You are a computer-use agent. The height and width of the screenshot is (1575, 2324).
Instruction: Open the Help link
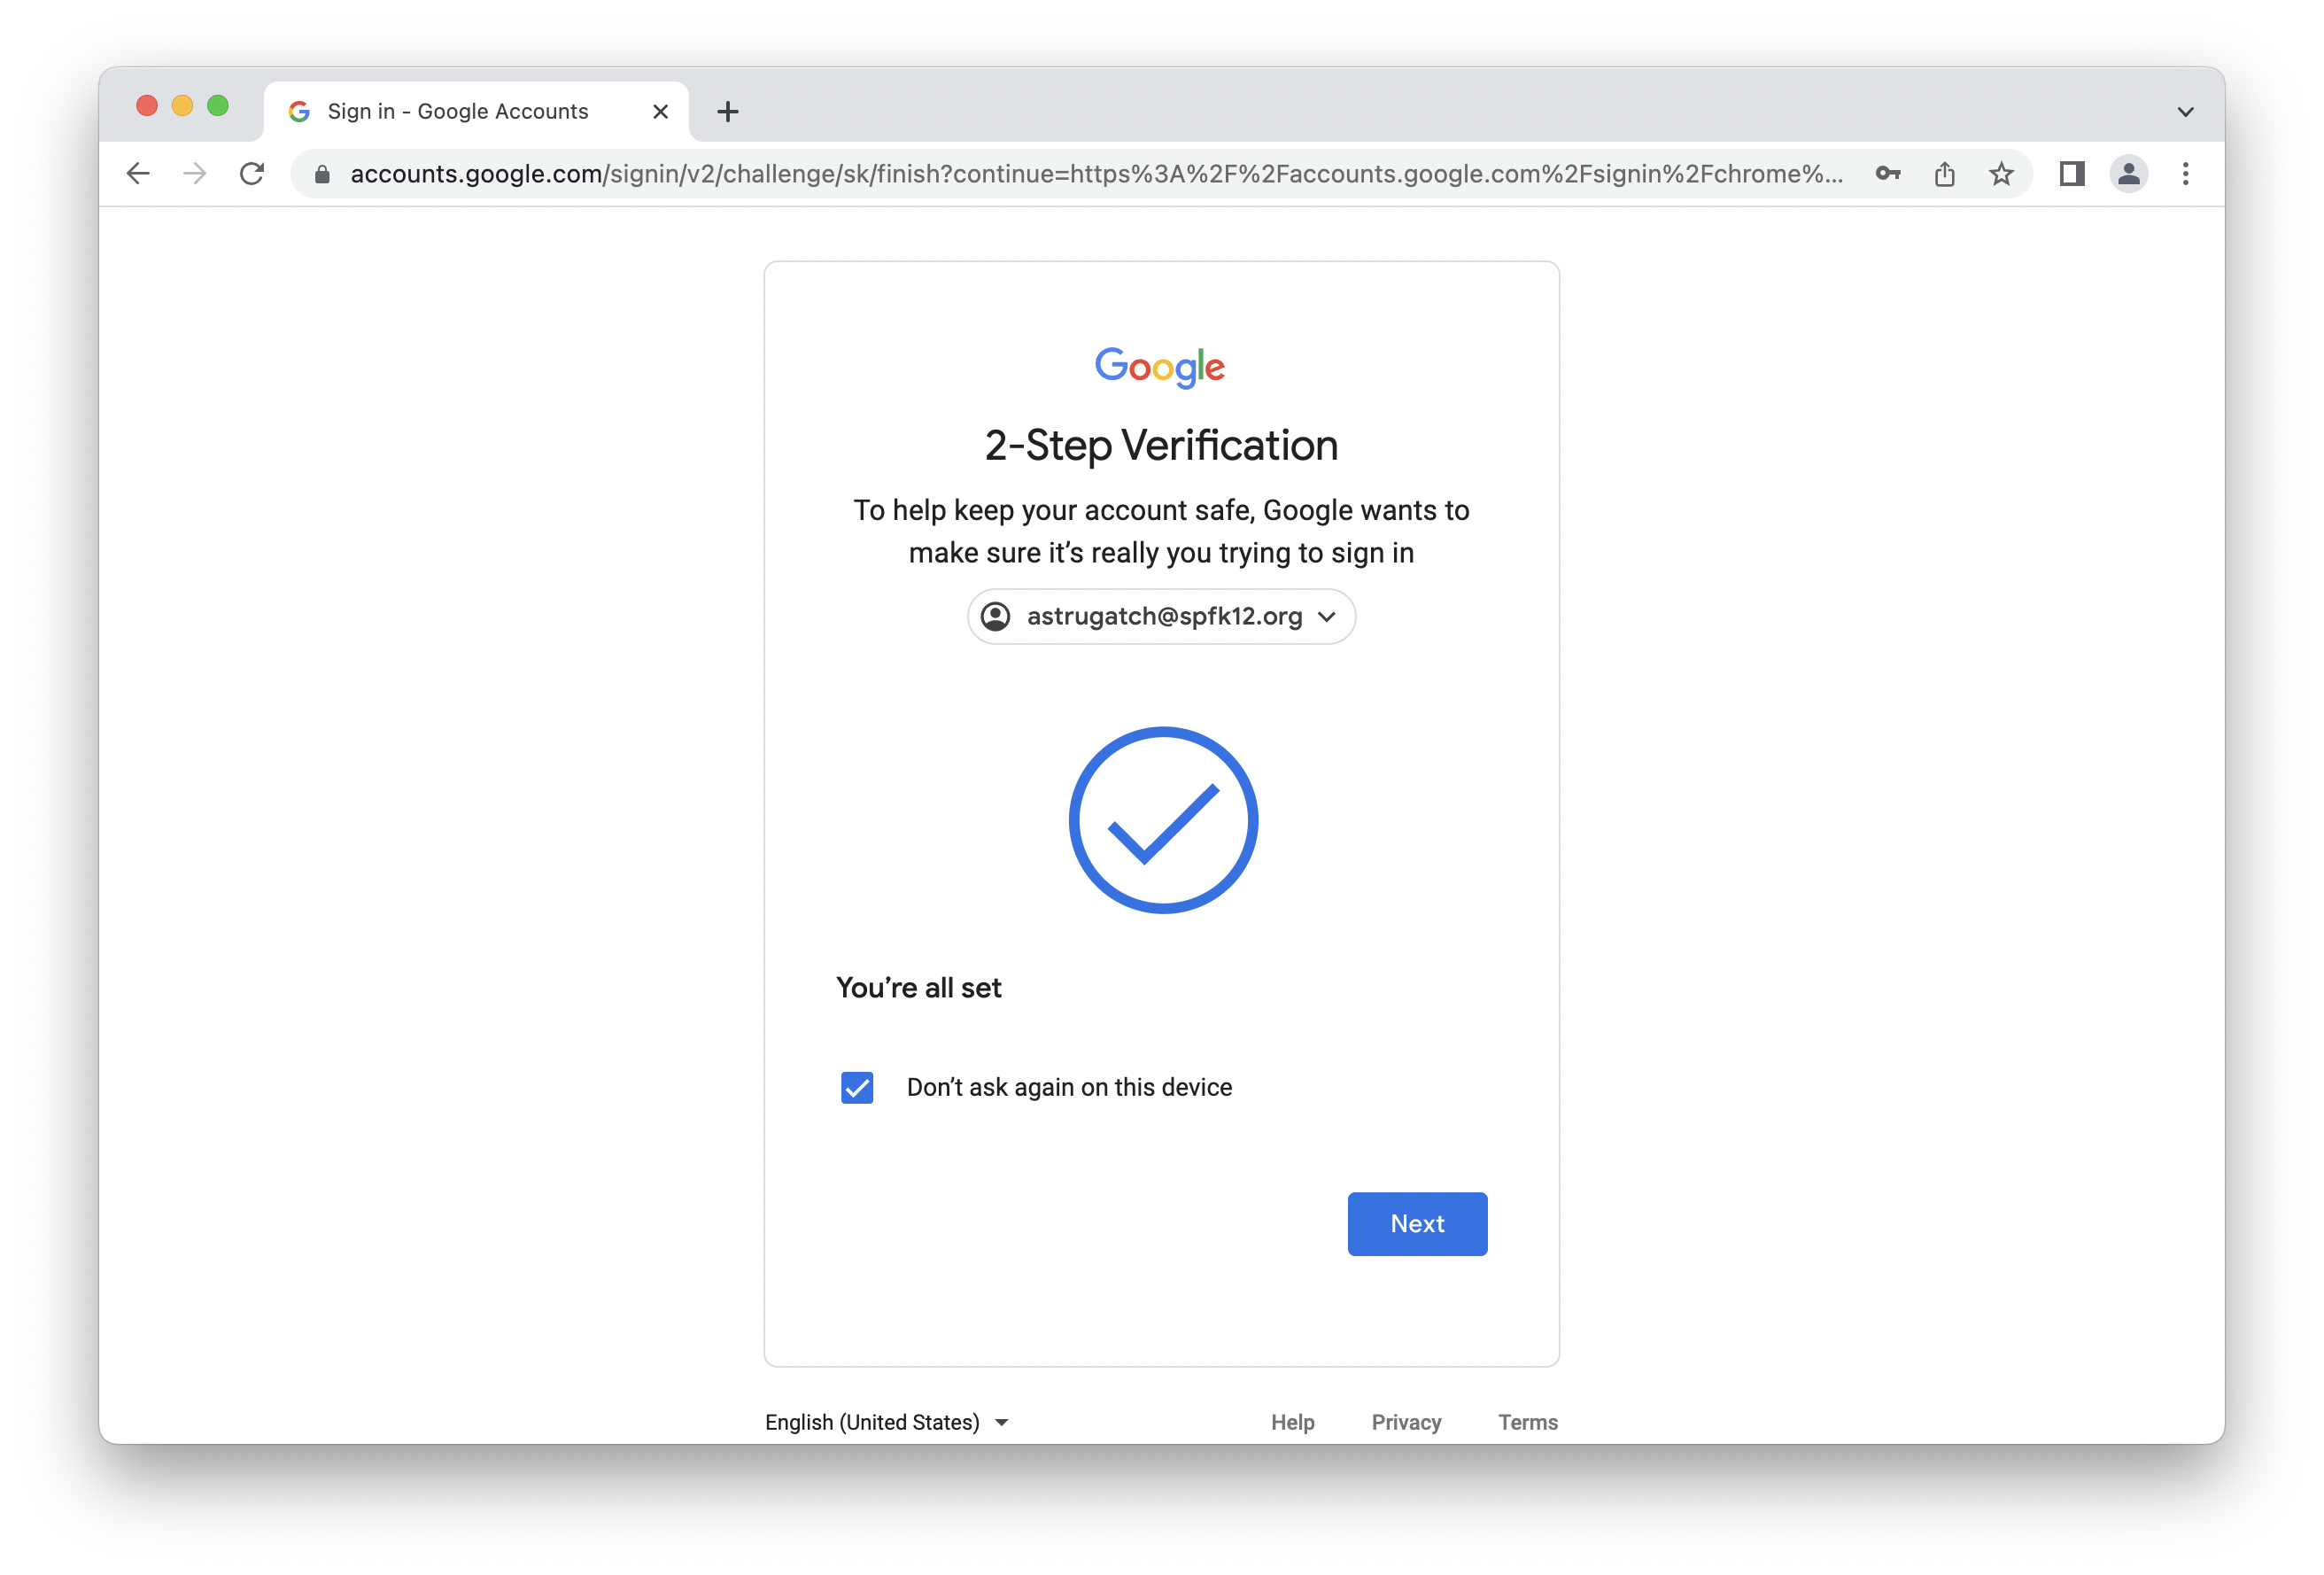pyautogui.click(x=1292, y=1422)
